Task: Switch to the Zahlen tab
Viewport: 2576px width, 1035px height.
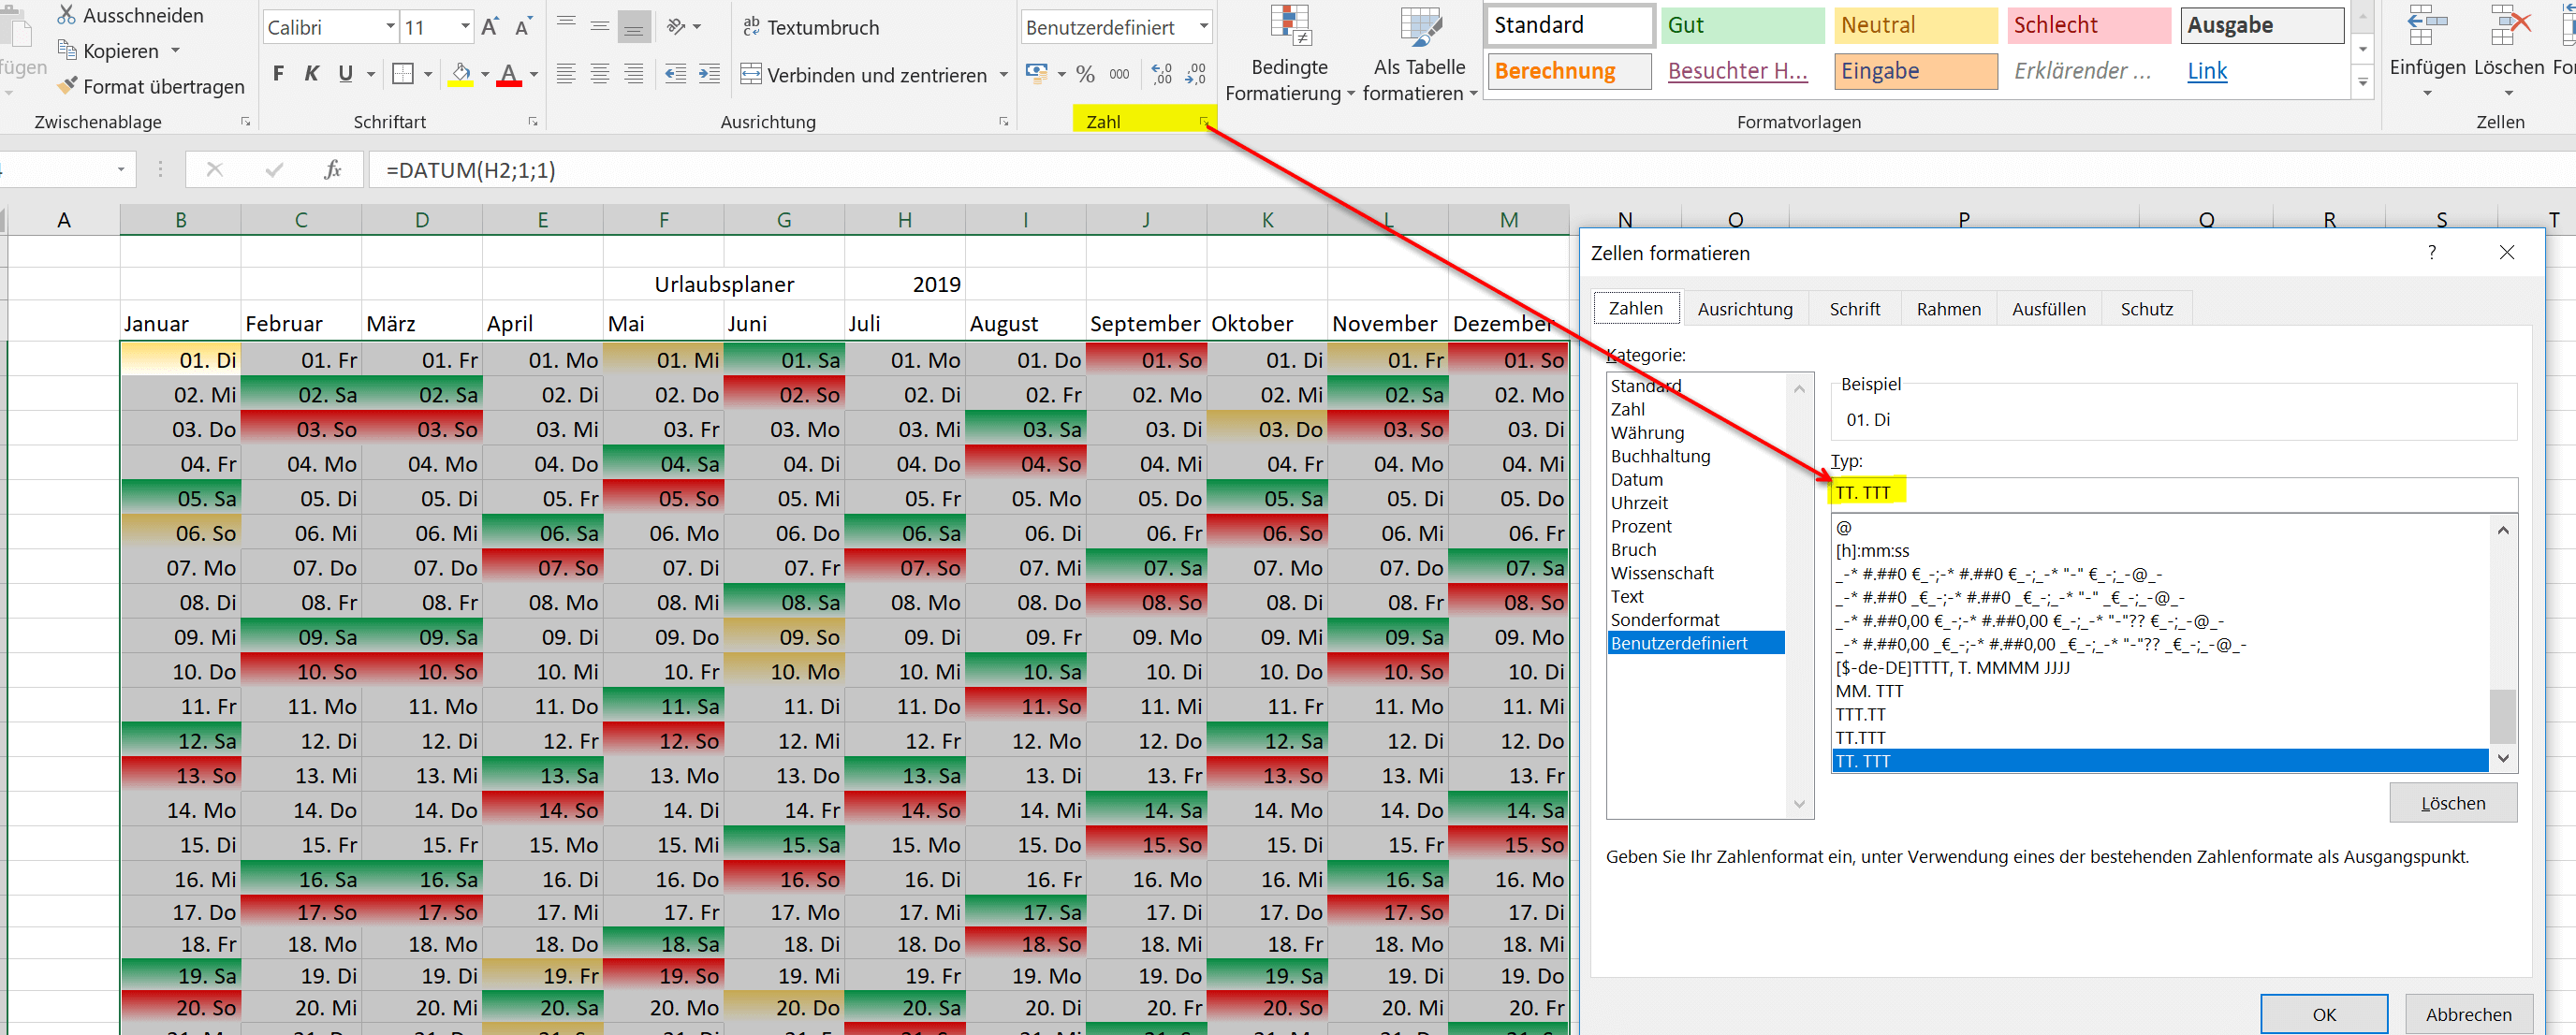Action: pos(1636,308)
